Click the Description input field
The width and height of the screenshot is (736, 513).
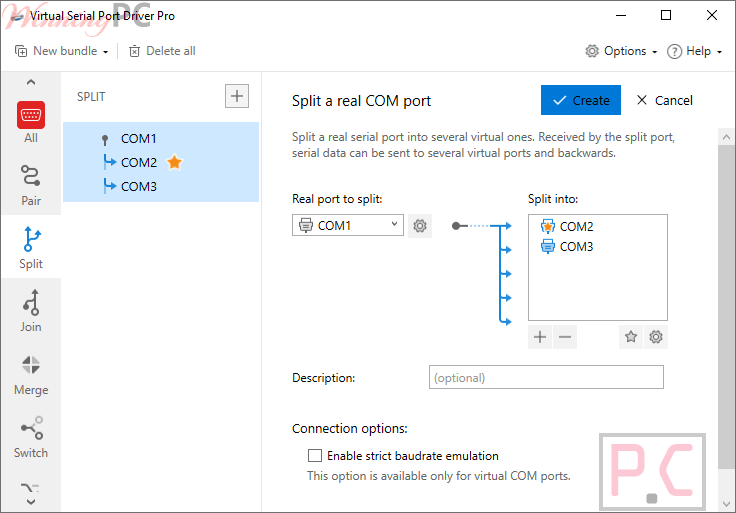coord(546,377)
